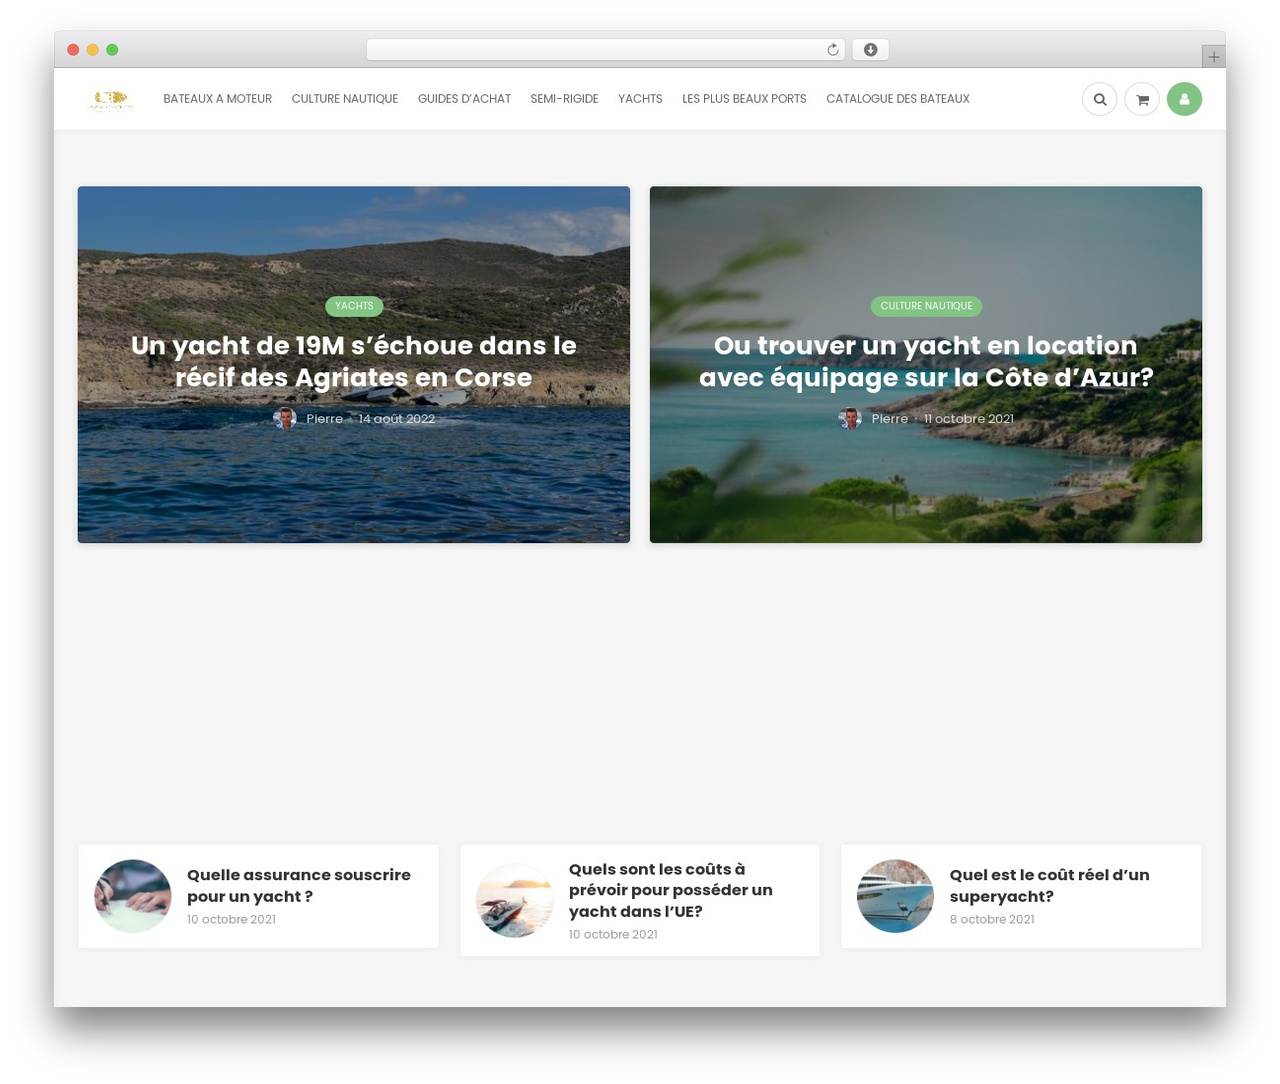Minimize the browser window with yellow button
Screen dimensions: 1280x1084
click(93, 50)
